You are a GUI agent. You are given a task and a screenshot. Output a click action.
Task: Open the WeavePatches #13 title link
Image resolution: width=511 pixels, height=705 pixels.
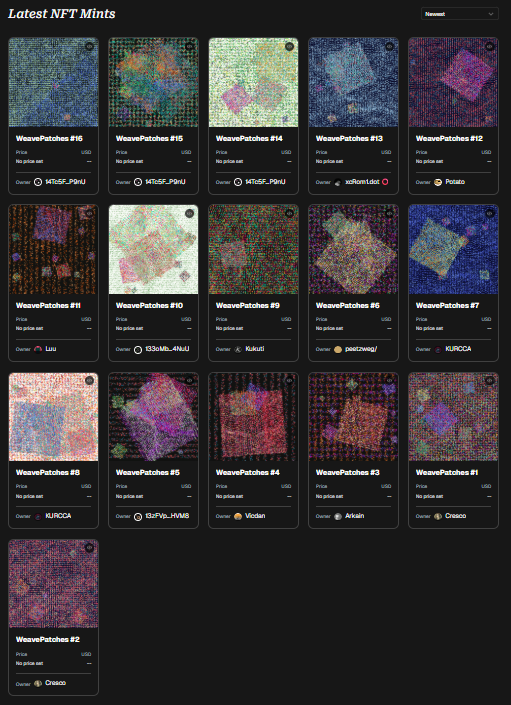point(349,138)
